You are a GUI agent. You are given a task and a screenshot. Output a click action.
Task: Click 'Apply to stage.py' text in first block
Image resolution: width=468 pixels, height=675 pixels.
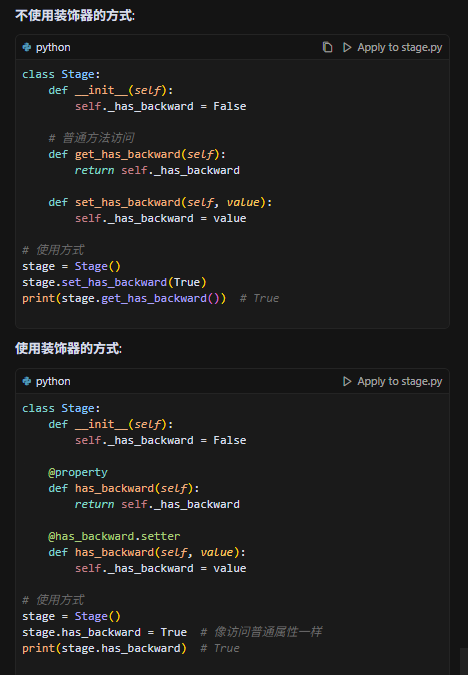click(400, 47)
